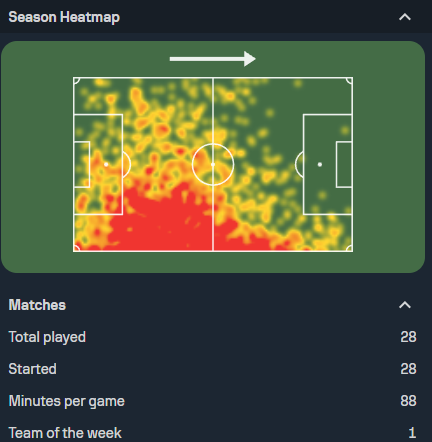Click the Minutes per game value 88
Screen dimensions: 432x442
click(x=408, y=401)
